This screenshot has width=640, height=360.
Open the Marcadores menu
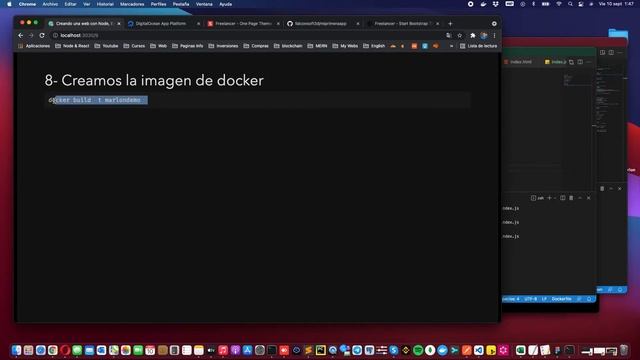coord(132,4)
